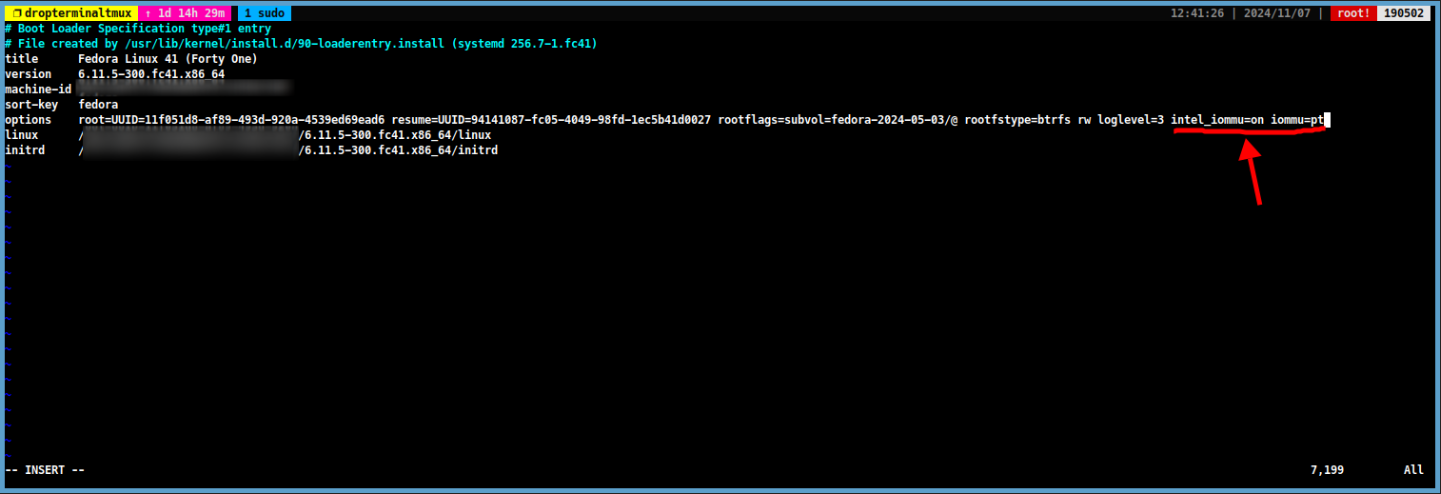Click the resume=UUID parameter text
The image size is (1441, 494).
551,120
